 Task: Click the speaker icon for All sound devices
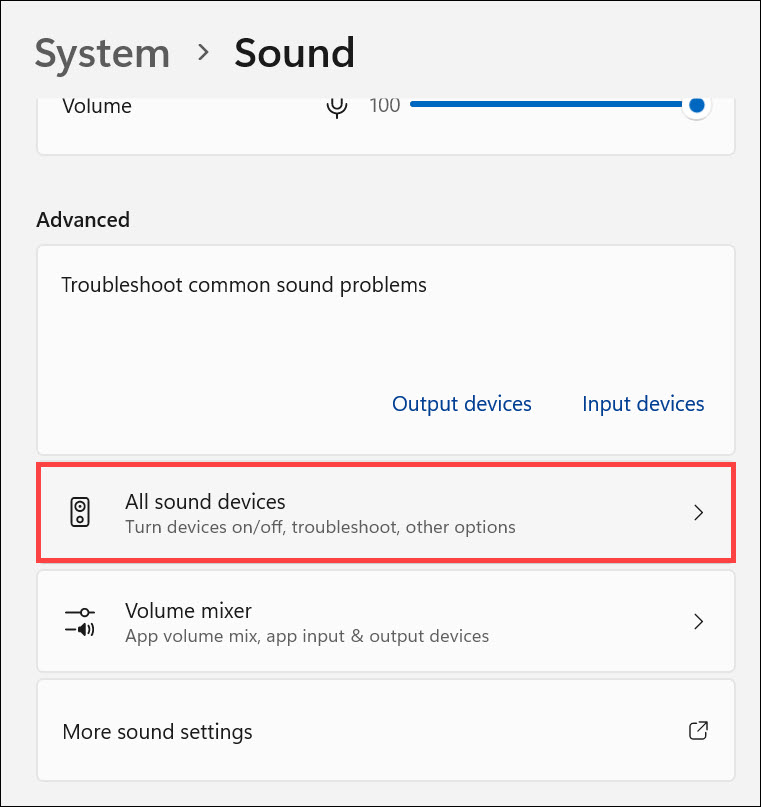80,512
